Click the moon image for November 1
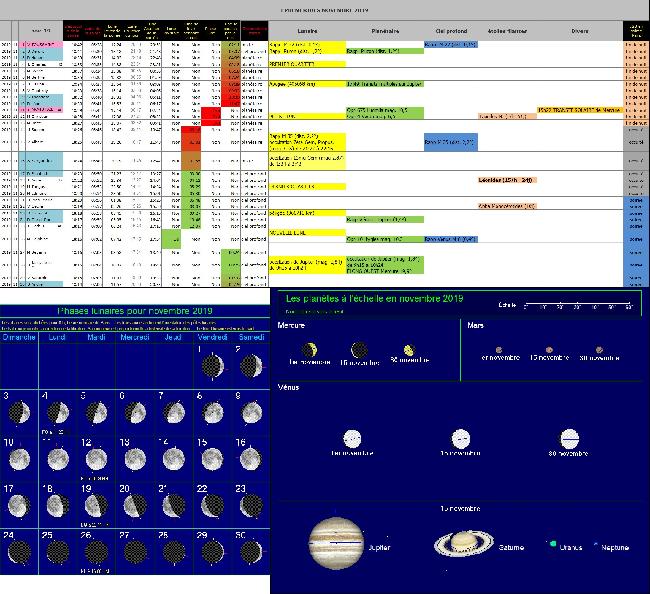 tap(213, 366)
